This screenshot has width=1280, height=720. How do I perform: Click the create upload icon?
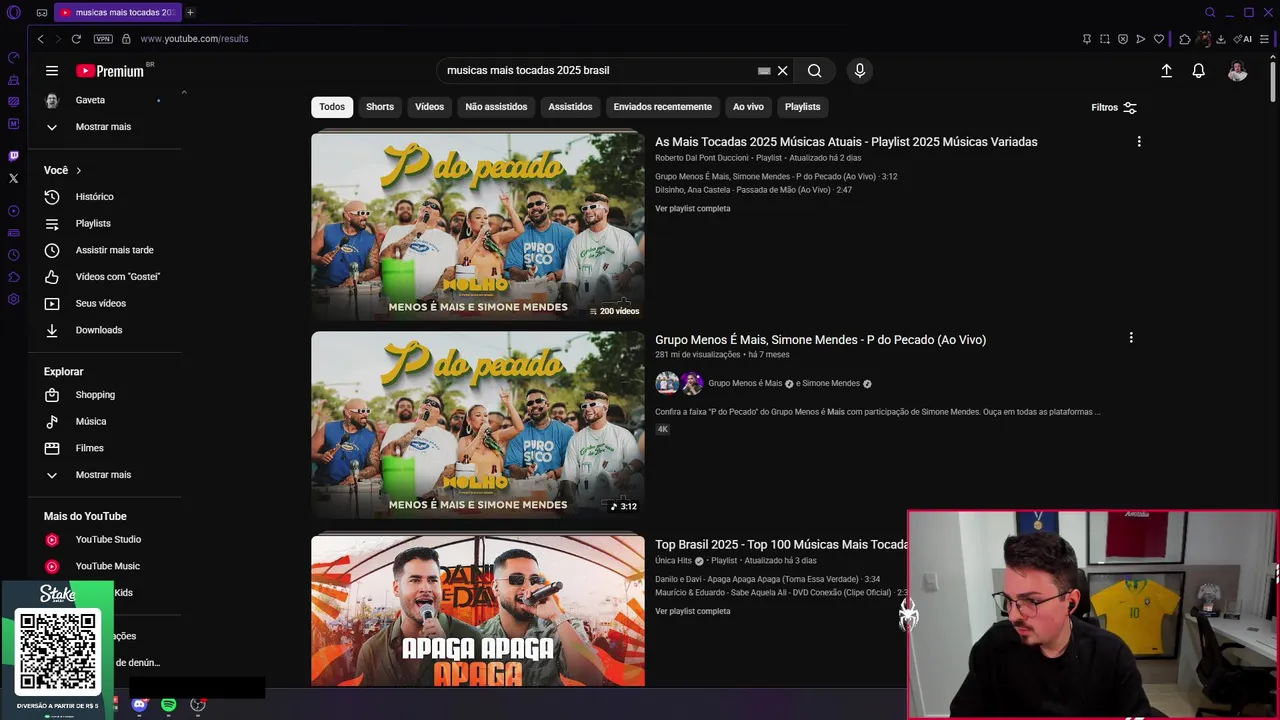[x=1166, y=71]
